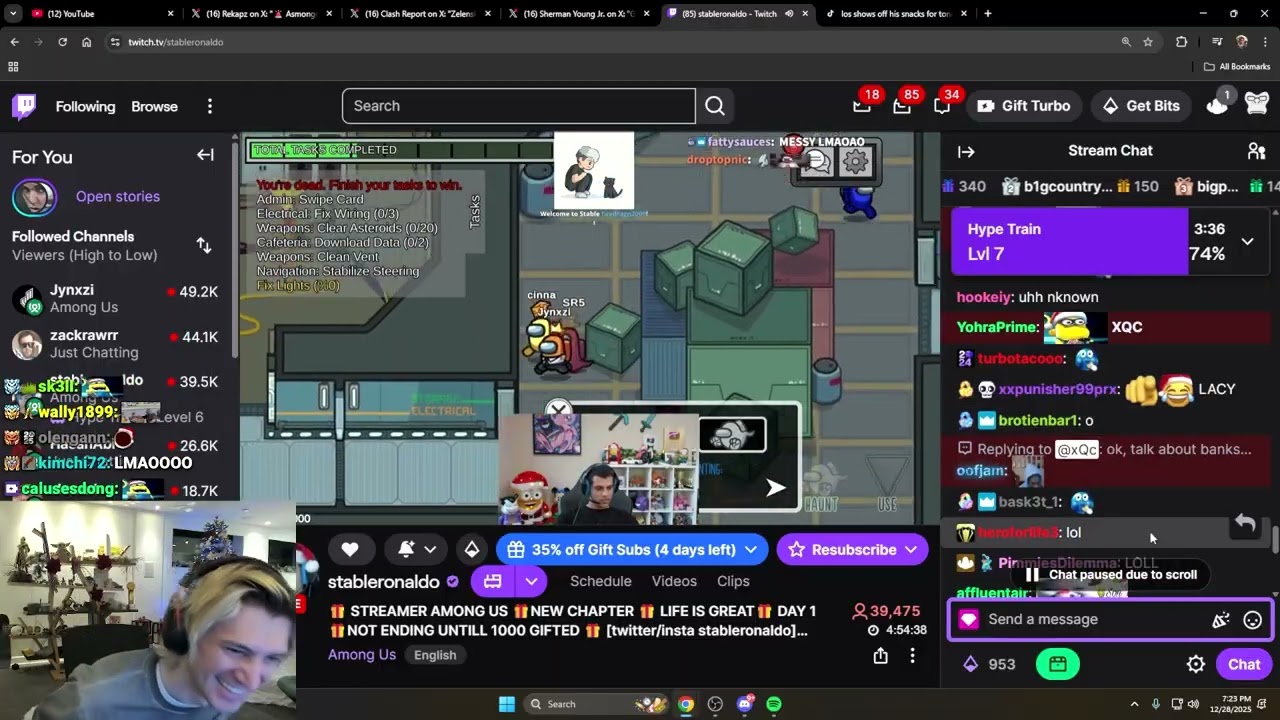Expand the 35% off Gift Subs offer

[x=633, y=549]
